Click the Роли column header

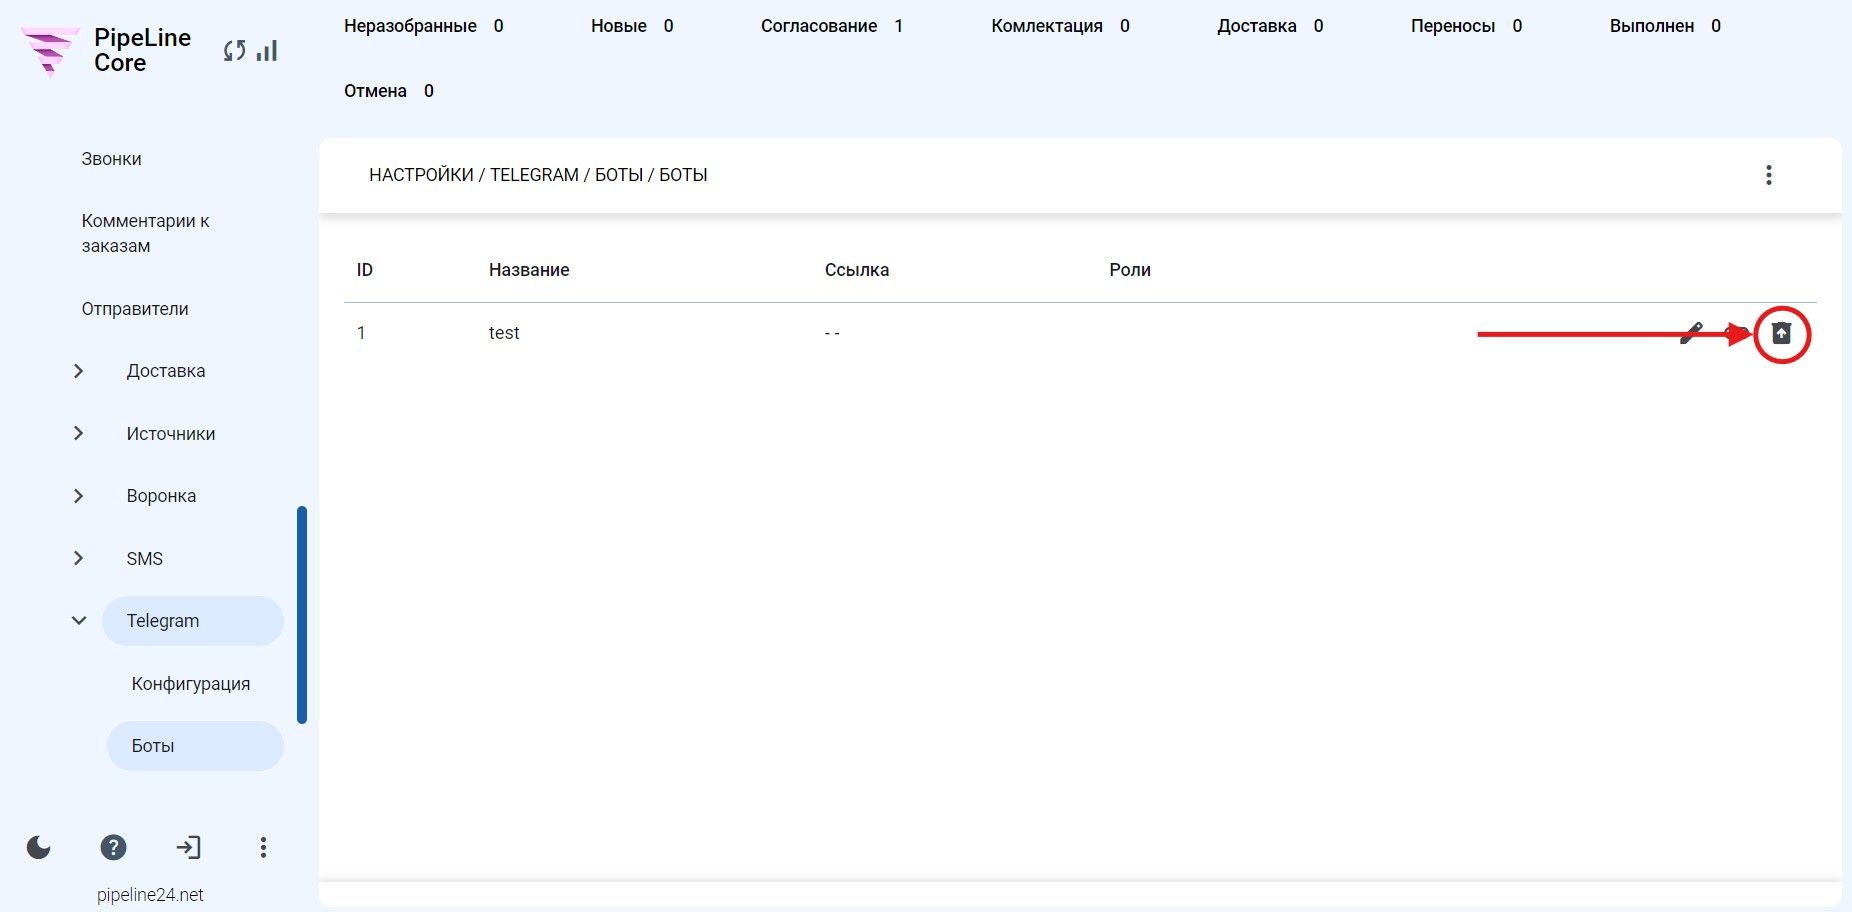1130,270
